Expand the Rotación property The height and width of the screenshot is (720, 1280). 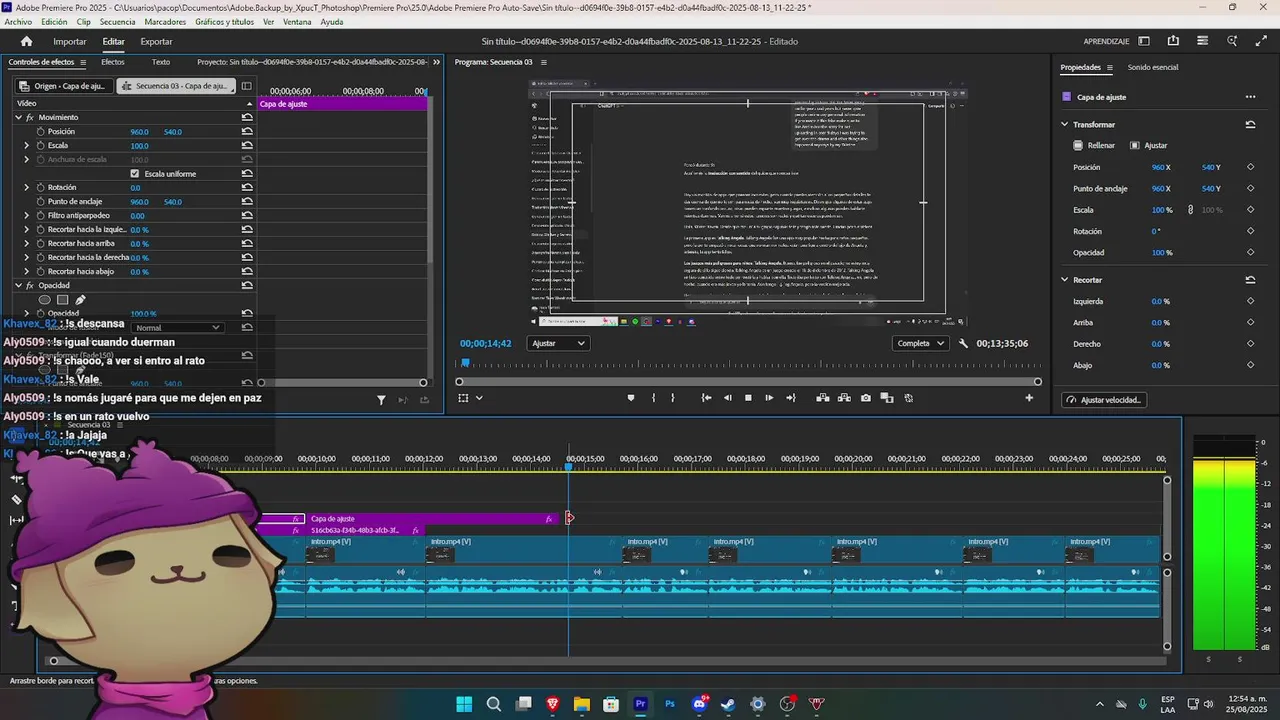(27, 187)
